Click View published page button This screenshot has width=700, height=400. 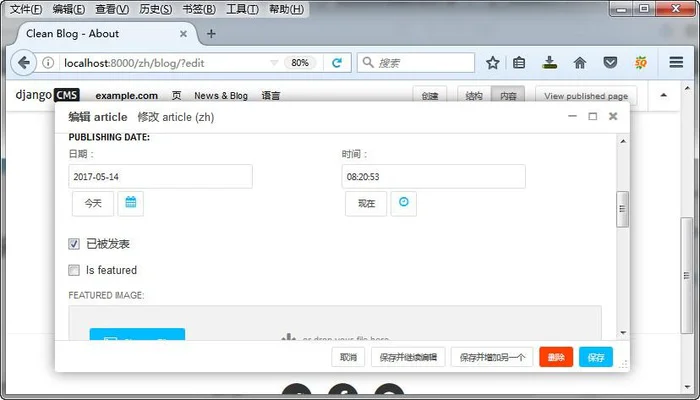click(586, 96)
